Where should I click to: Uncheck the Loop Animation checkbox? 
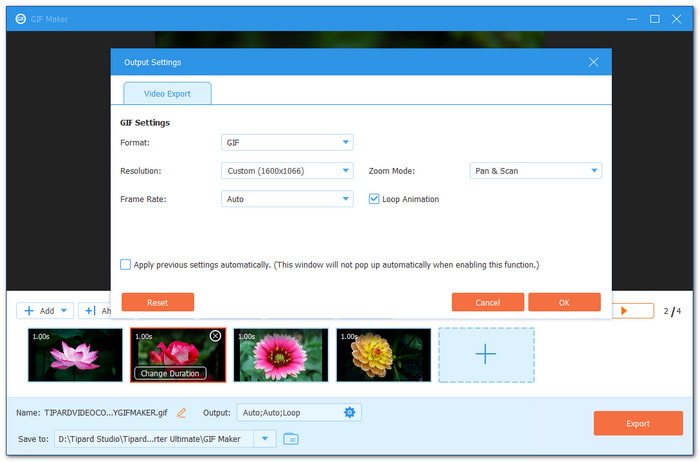pos(374,199)
